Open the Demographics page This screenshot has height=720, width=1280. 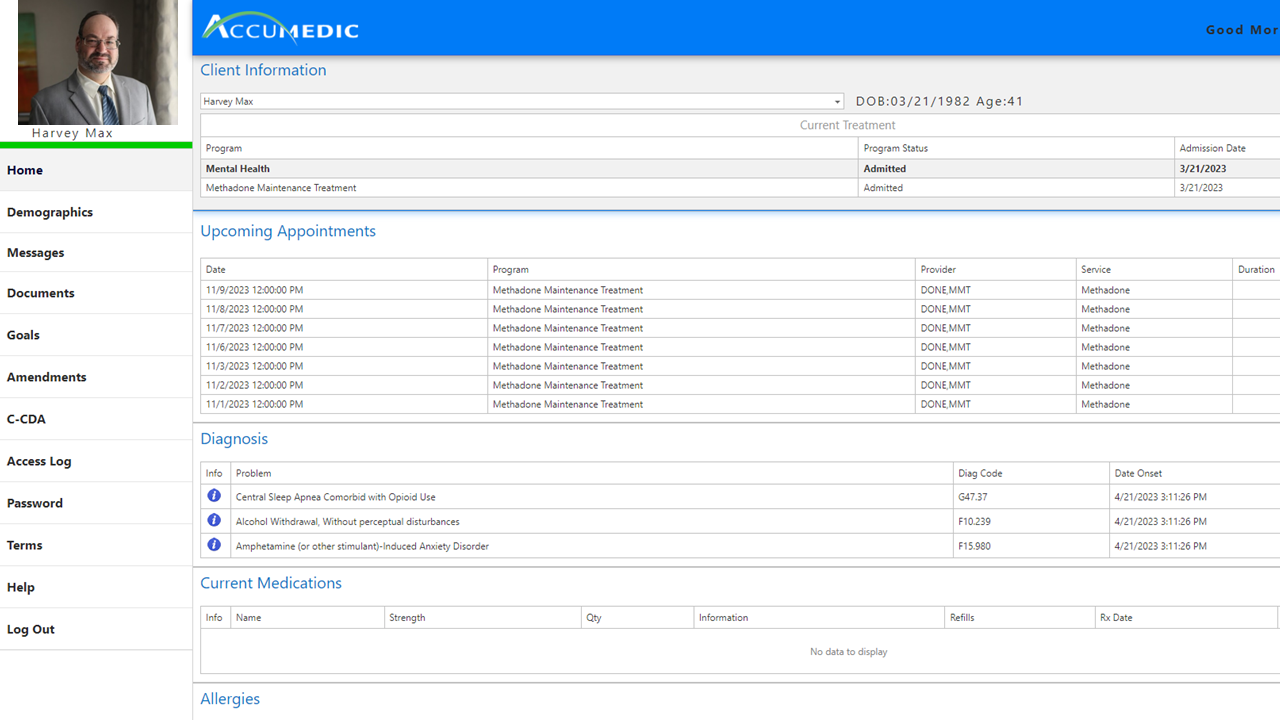pyautogui.click(x=49, y=212)
